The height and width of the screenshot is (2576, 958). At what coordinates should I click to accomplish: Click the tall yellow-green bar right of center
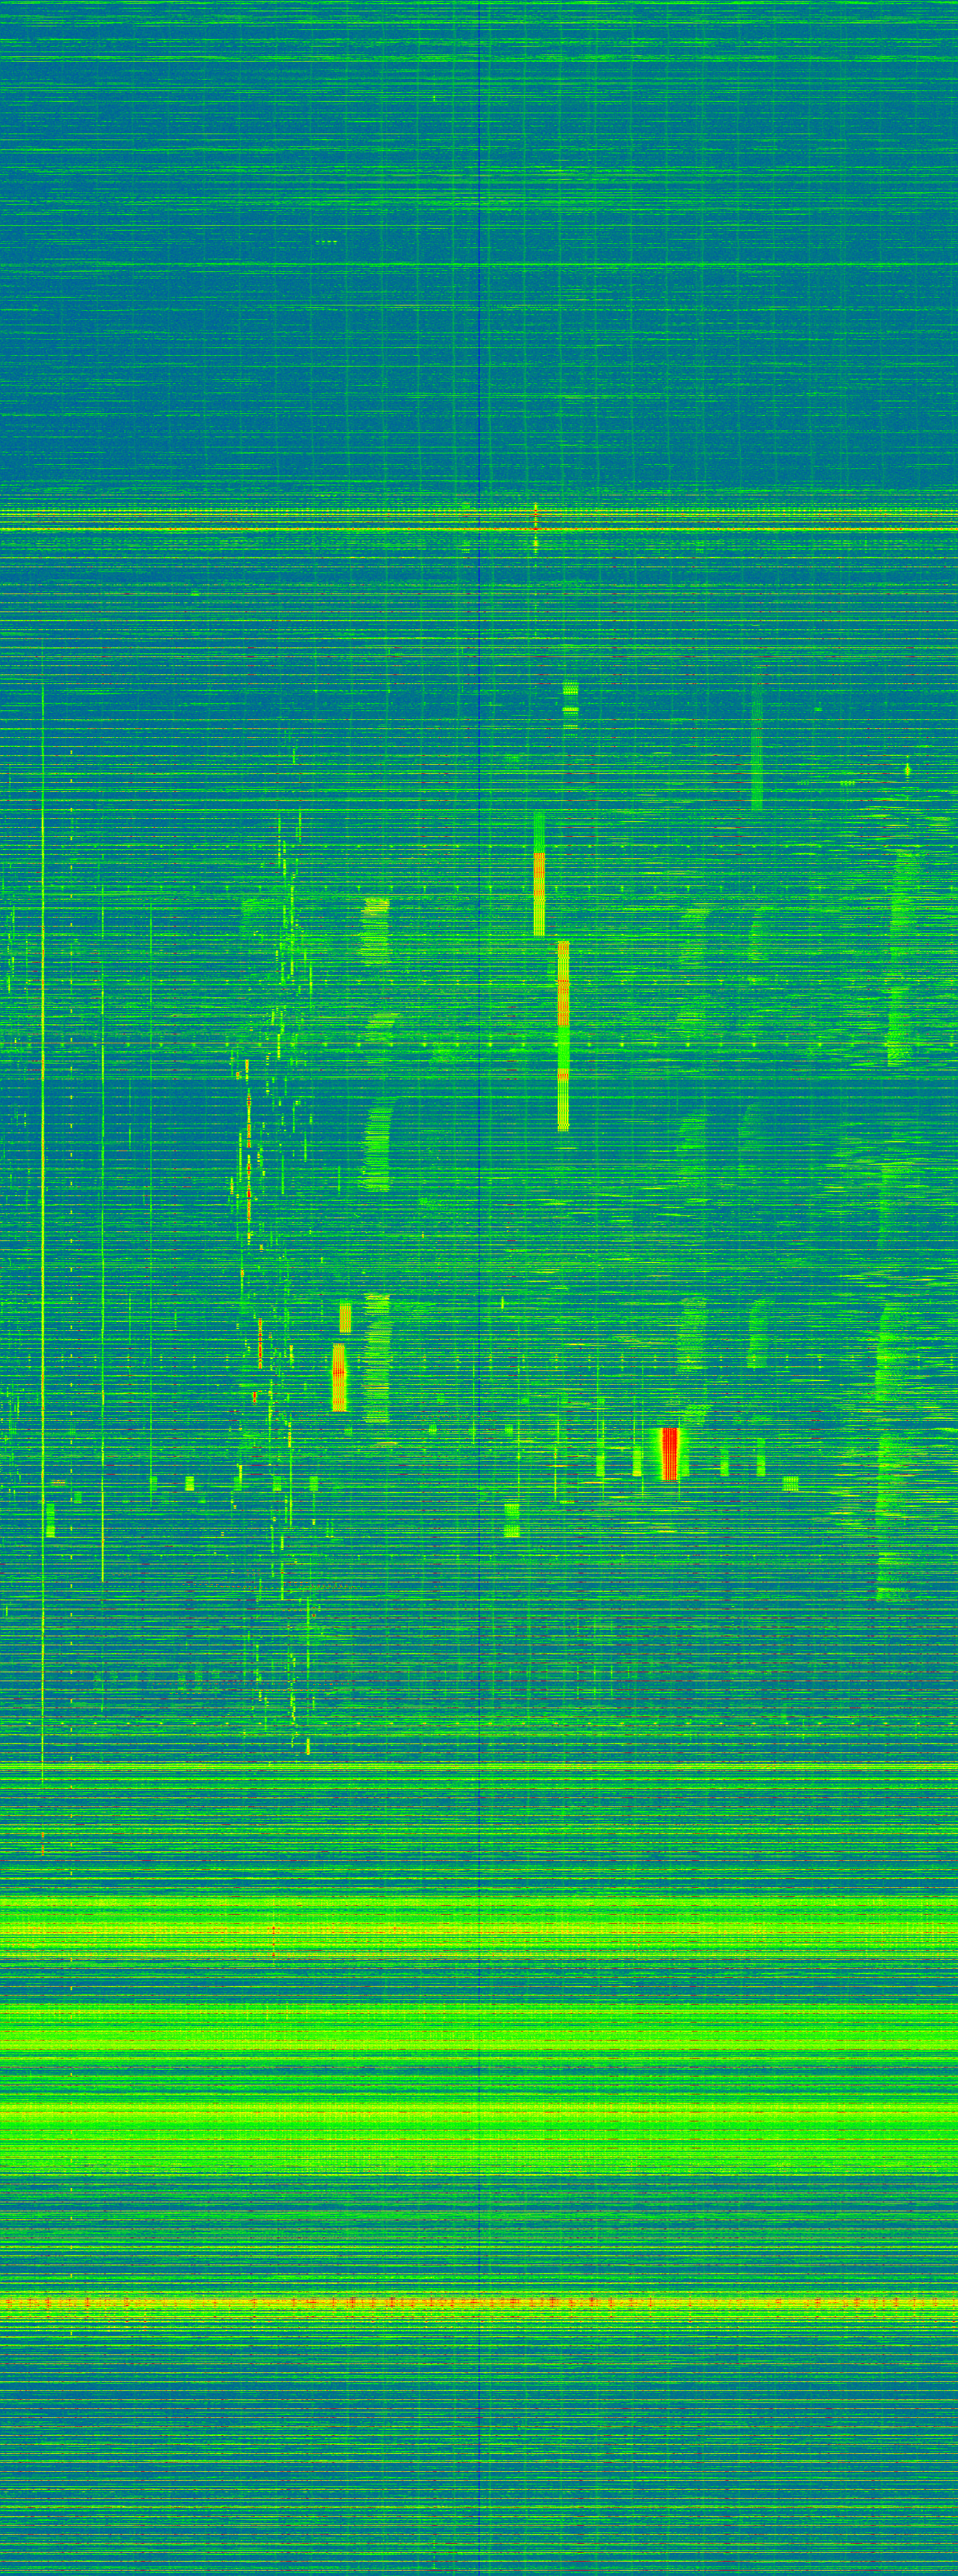[563, 1035]
